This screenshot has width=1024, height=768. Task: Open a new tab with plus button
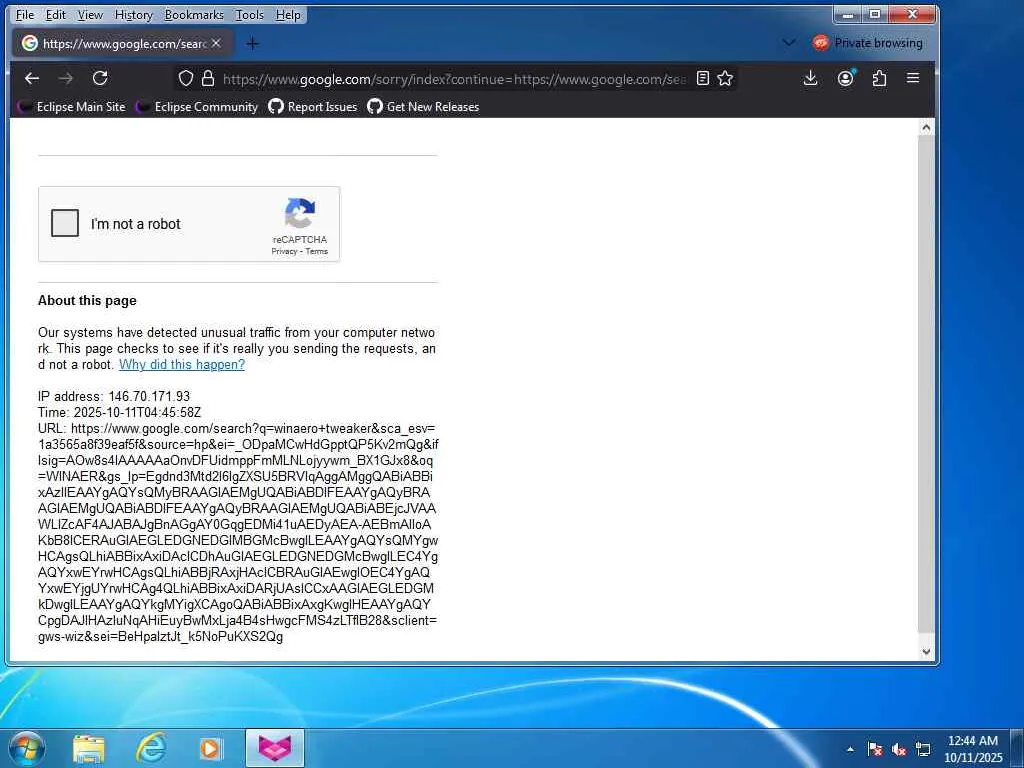click(253, 44)
